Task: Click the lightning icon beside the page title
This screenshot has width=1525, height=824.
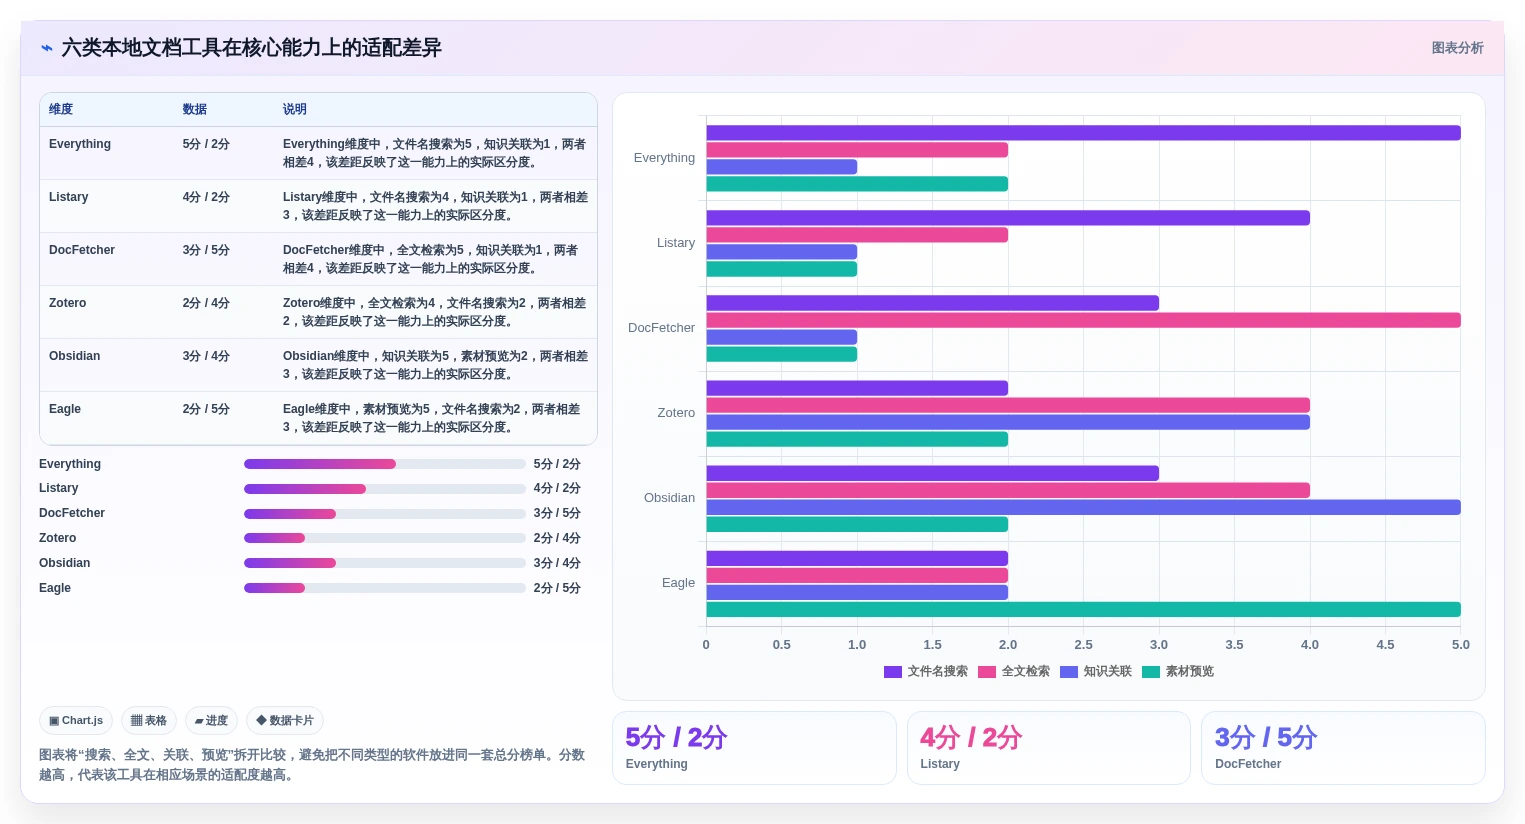Action: click(47, 48)
